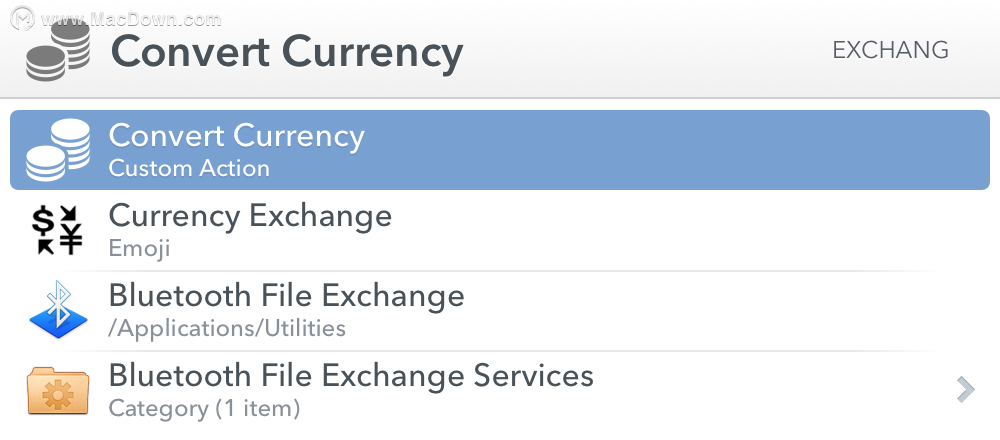Click the Custom Action subtitle text
This screenshot has height=440, width=1000.
[189, 168]
